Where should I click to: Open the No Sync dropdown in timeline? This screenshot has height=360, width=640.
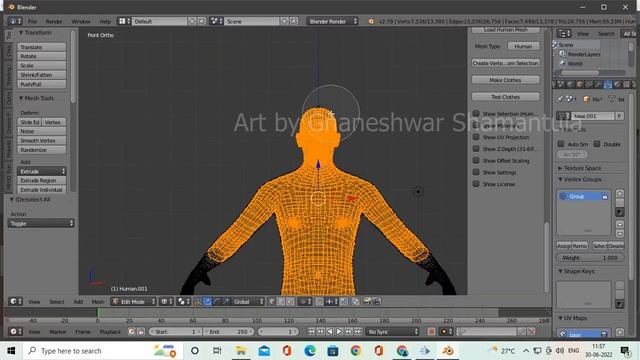coord(392,331)
